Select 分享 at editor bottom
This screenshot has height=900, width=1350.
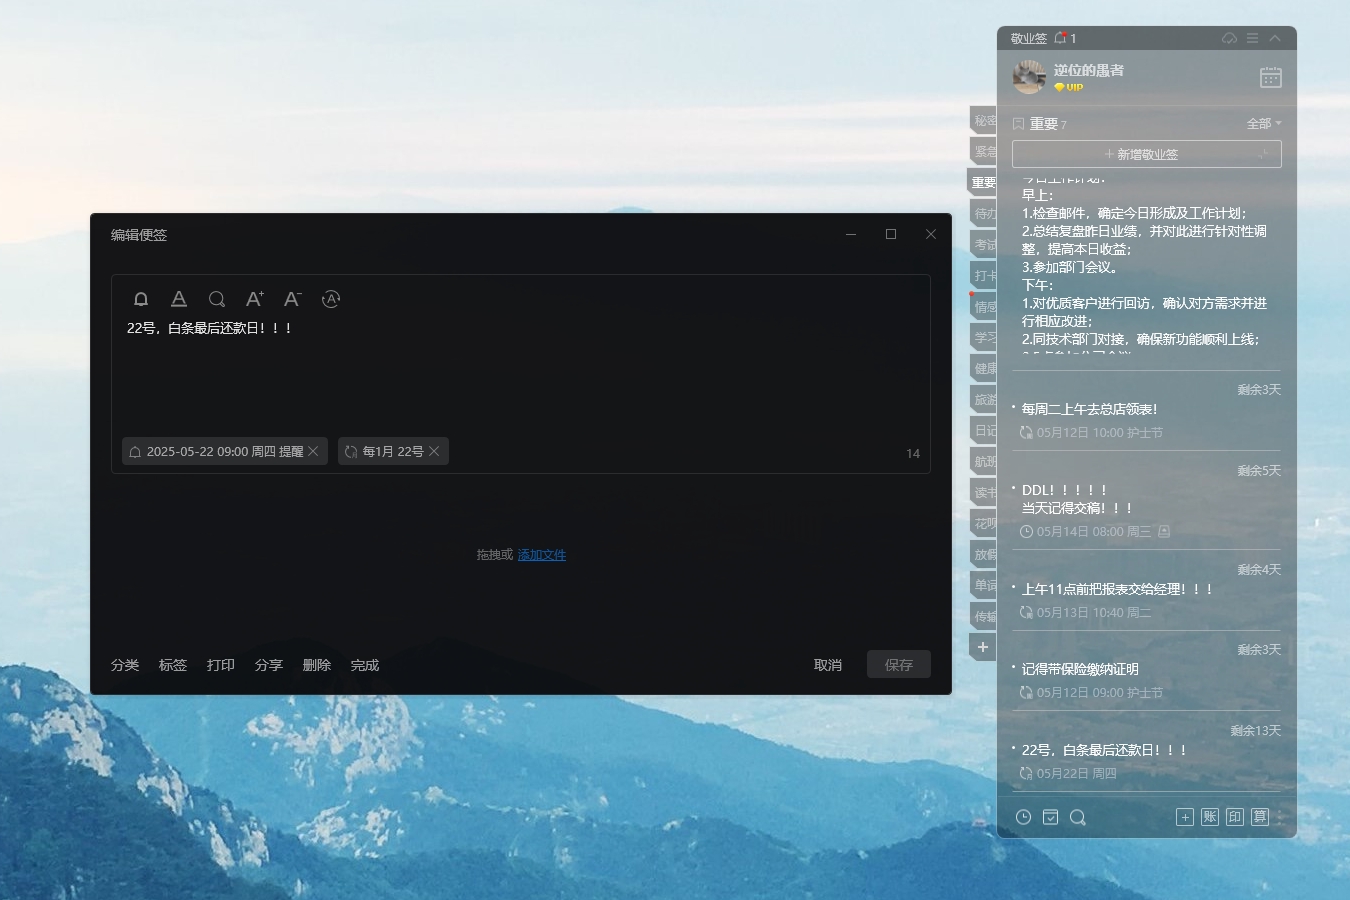269,665
